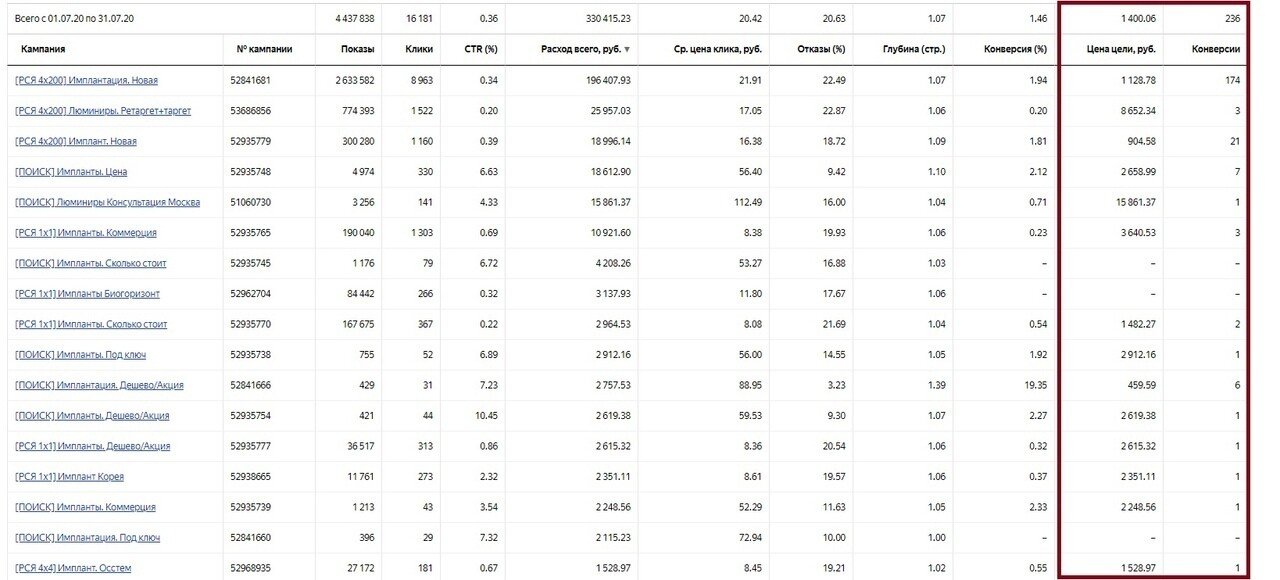The width and height of the screenshot is (1280, 580).
Task: Click the sort arrow beside Расход всего
Action: (x=627, y=49)
